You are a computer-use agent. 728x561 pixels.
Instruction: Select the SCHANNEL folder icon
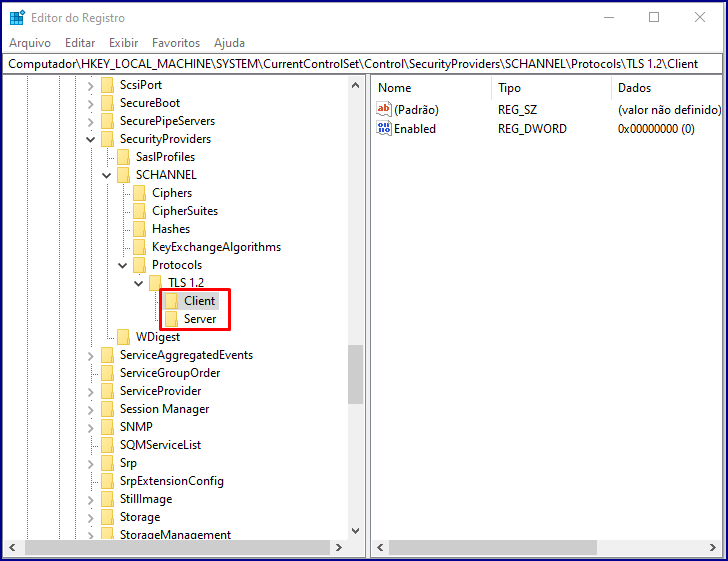(x=124, y=175)
